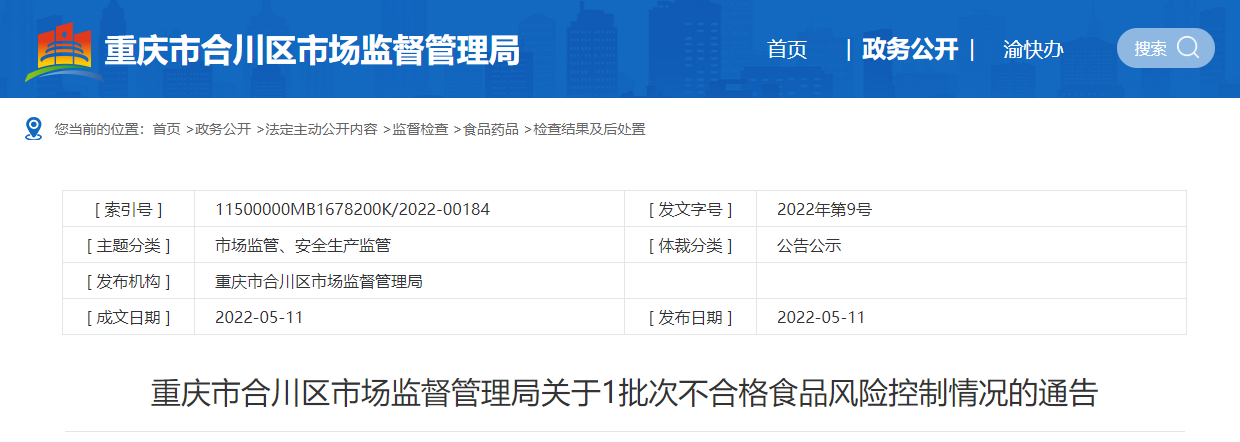The image size is (1240, 442).
Task: Go to 首页 in the breadcrumb
Action: tap(167, 129)
